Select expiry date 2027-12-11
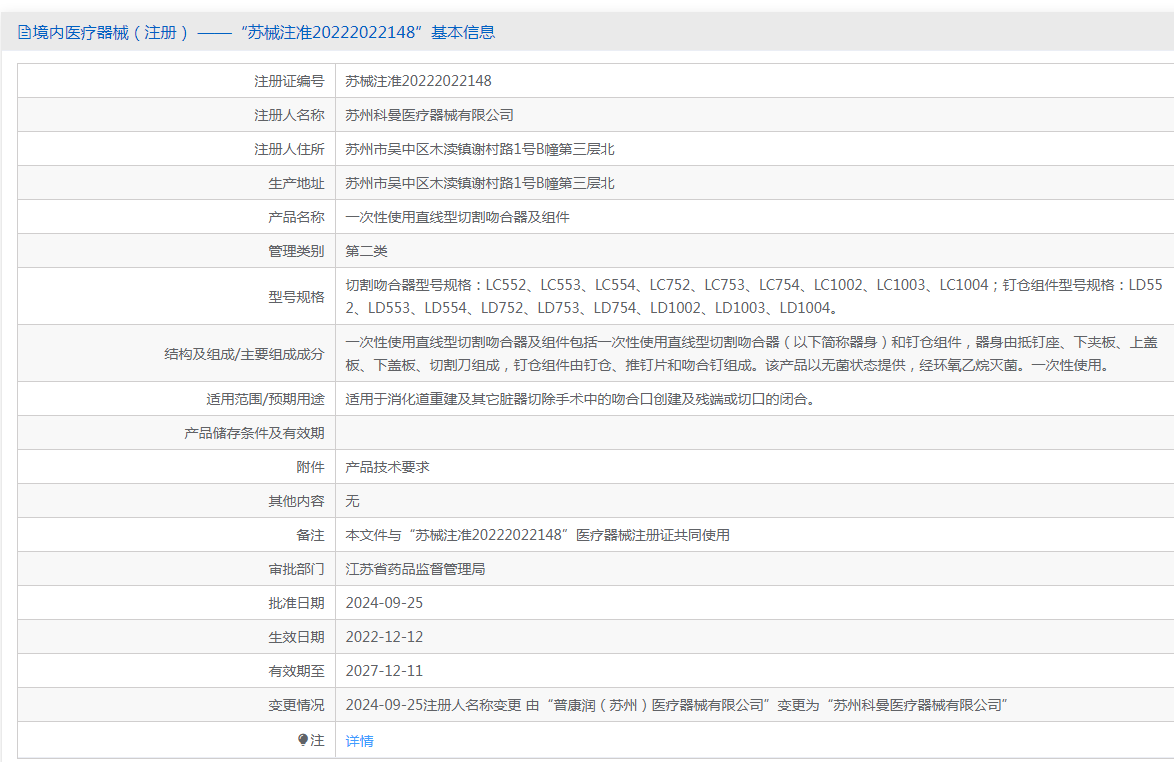This screenshot has width=1174, height=762. coord(384,671)
